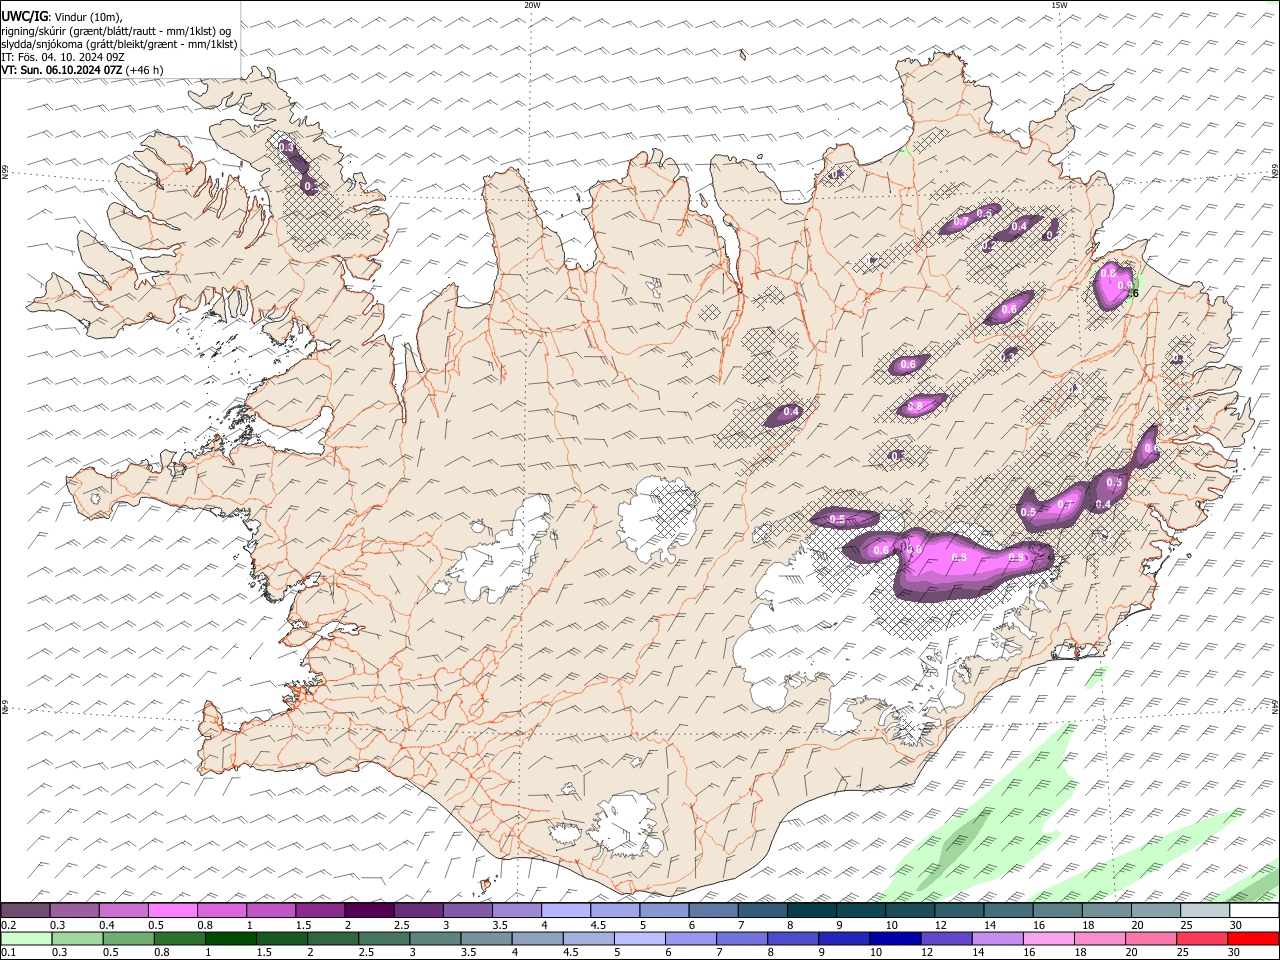The width and height of the screenshot is (1280, 960).
Task: Click the 12–14 swatch on the bottom scale
Action: (x=947, y=938)
